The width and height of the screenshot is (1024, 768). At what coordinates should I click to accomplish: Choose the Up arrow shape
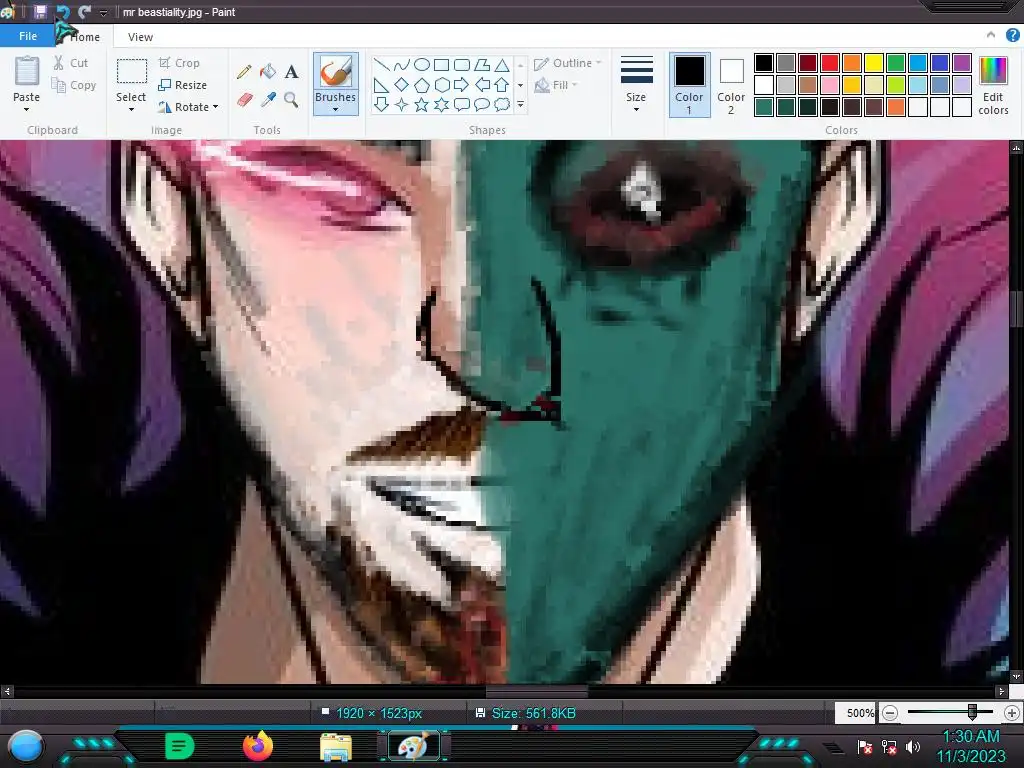coord(502,84)
